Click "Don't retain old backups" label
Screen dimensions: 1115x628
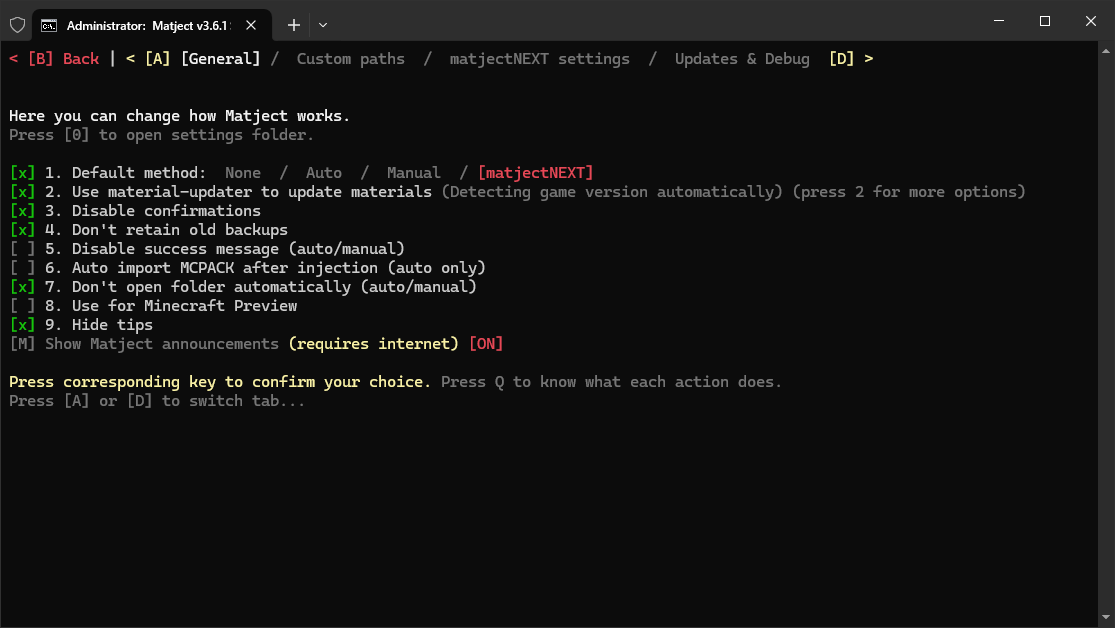180,230
